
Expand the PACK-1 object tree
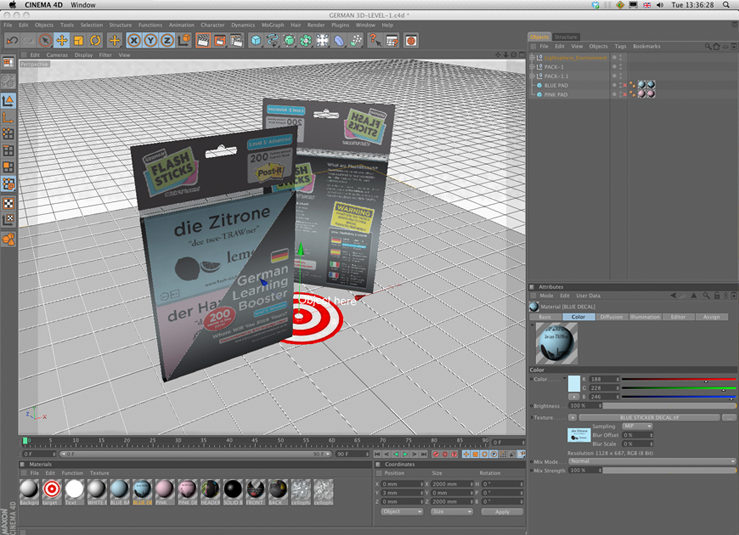click(x=532, y=67)
